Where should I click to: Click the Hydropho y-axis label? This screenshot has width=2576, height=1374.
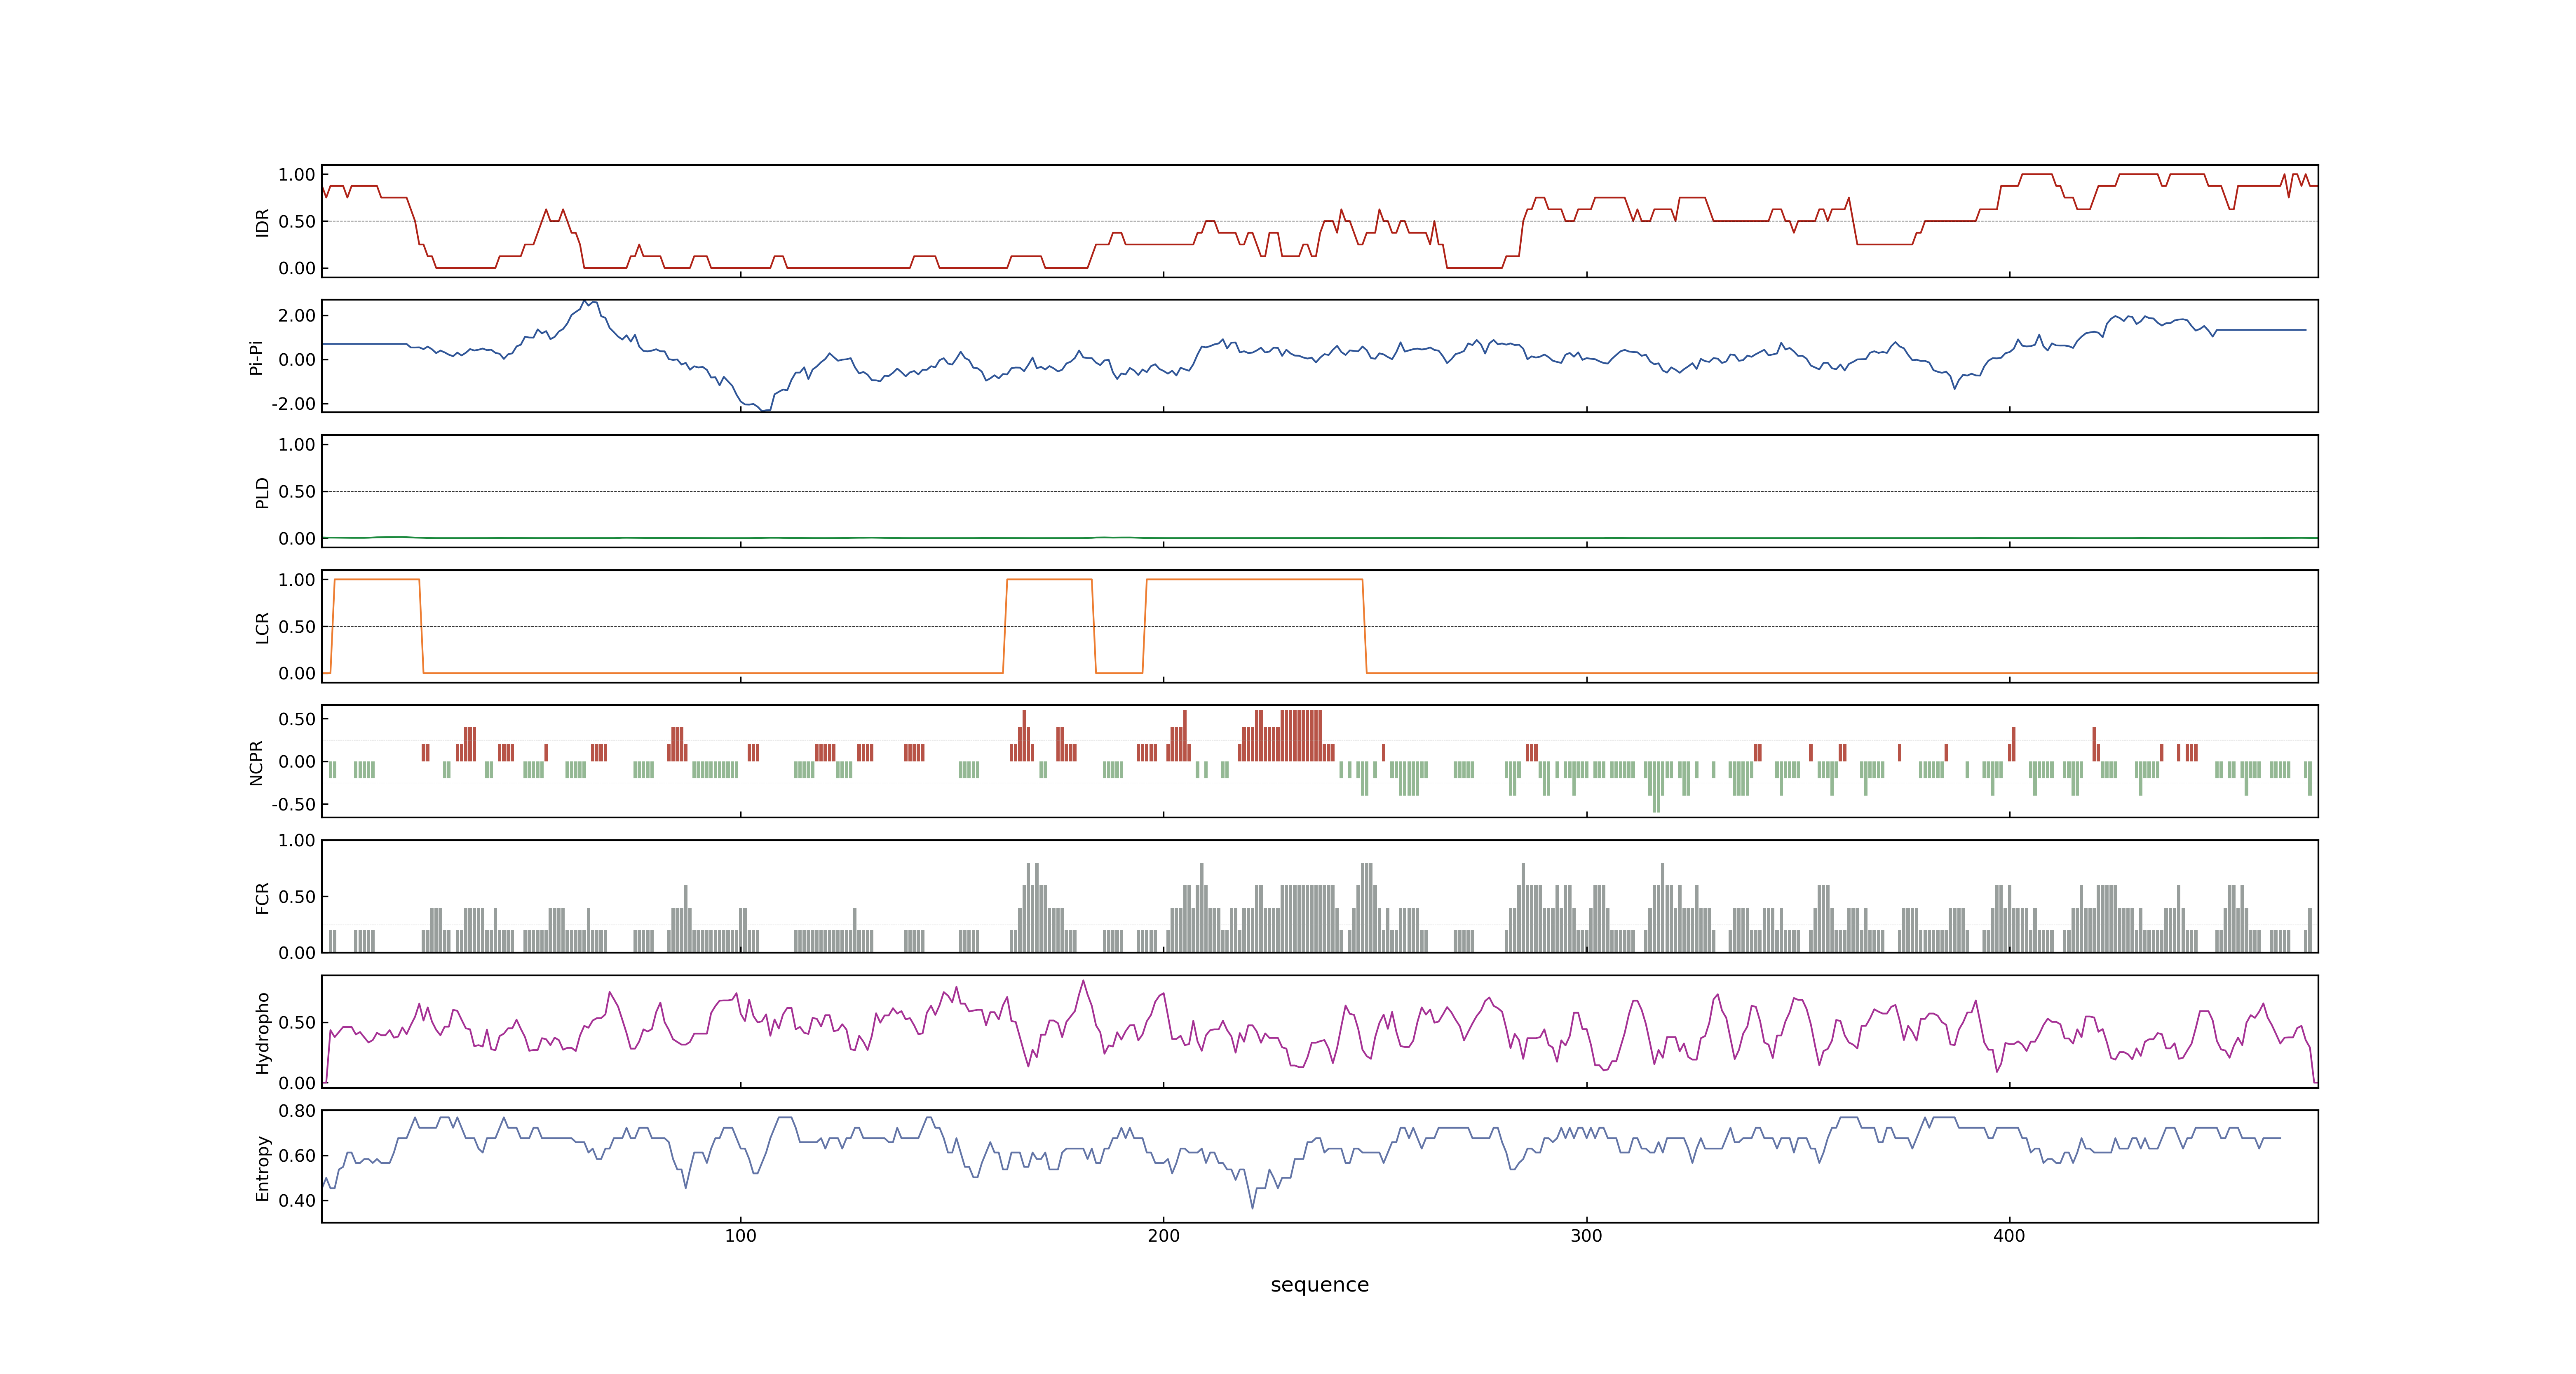pyautogui.click(x=263, y=1033)
